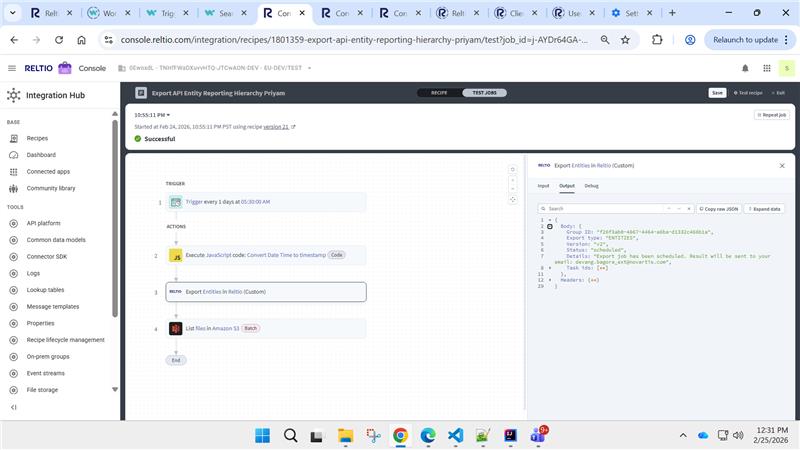
Task: Click Copy raw JSON button
Action: point(719,209)
